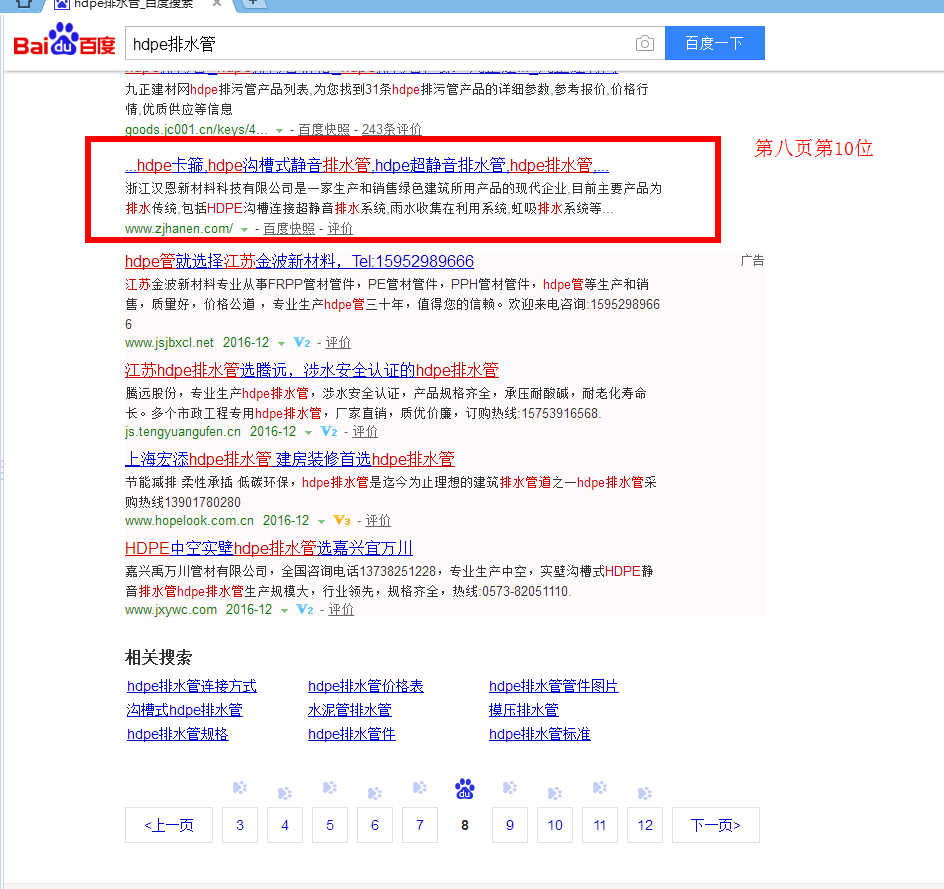Open related search hdpe排水管价格表

366,686
